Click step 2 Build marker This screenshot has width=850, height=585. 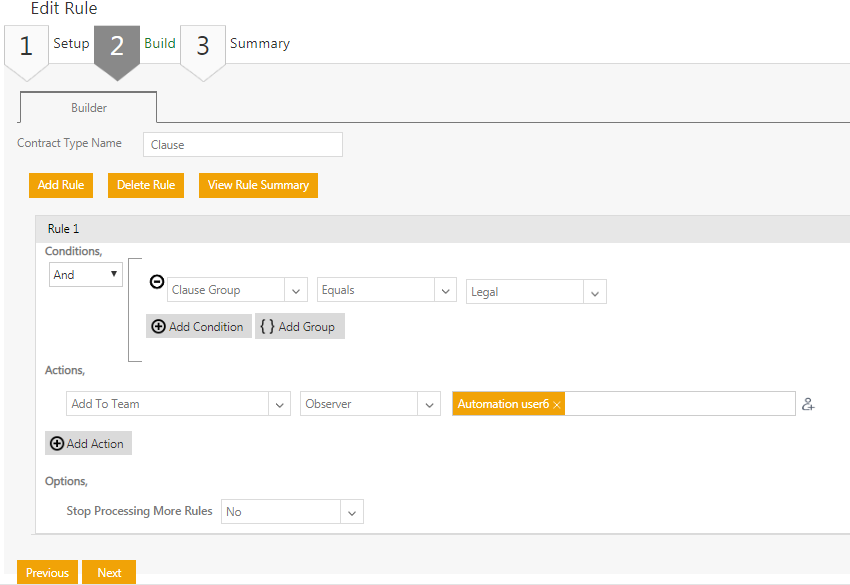click(x=117, y=47)
